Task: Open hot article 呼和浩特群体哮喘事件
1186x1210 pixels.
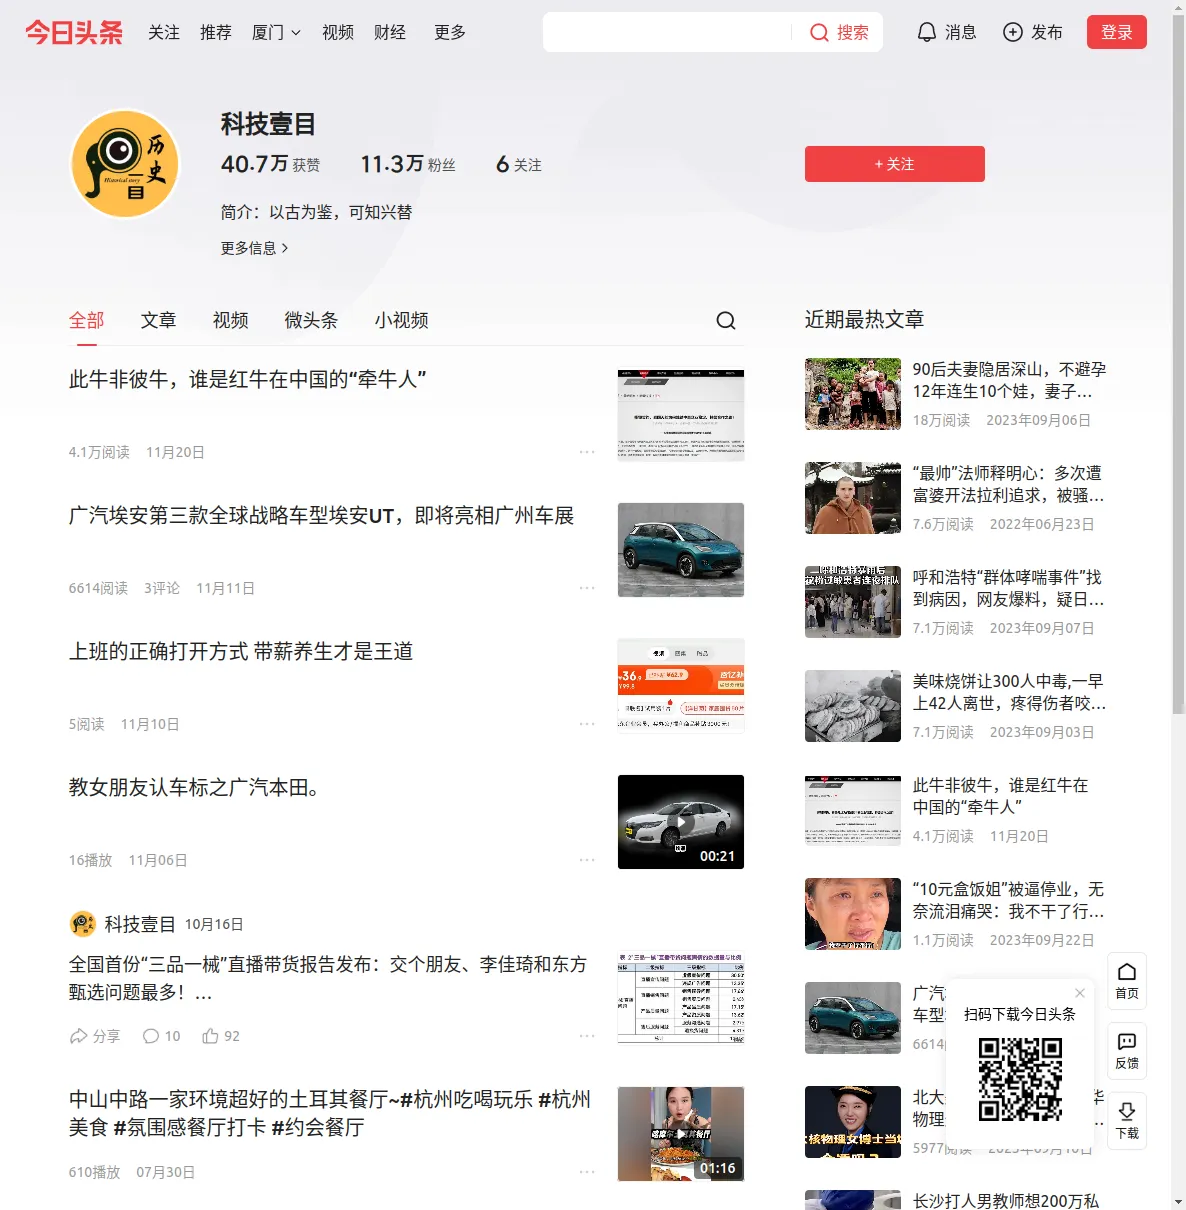Action: 1008,588
